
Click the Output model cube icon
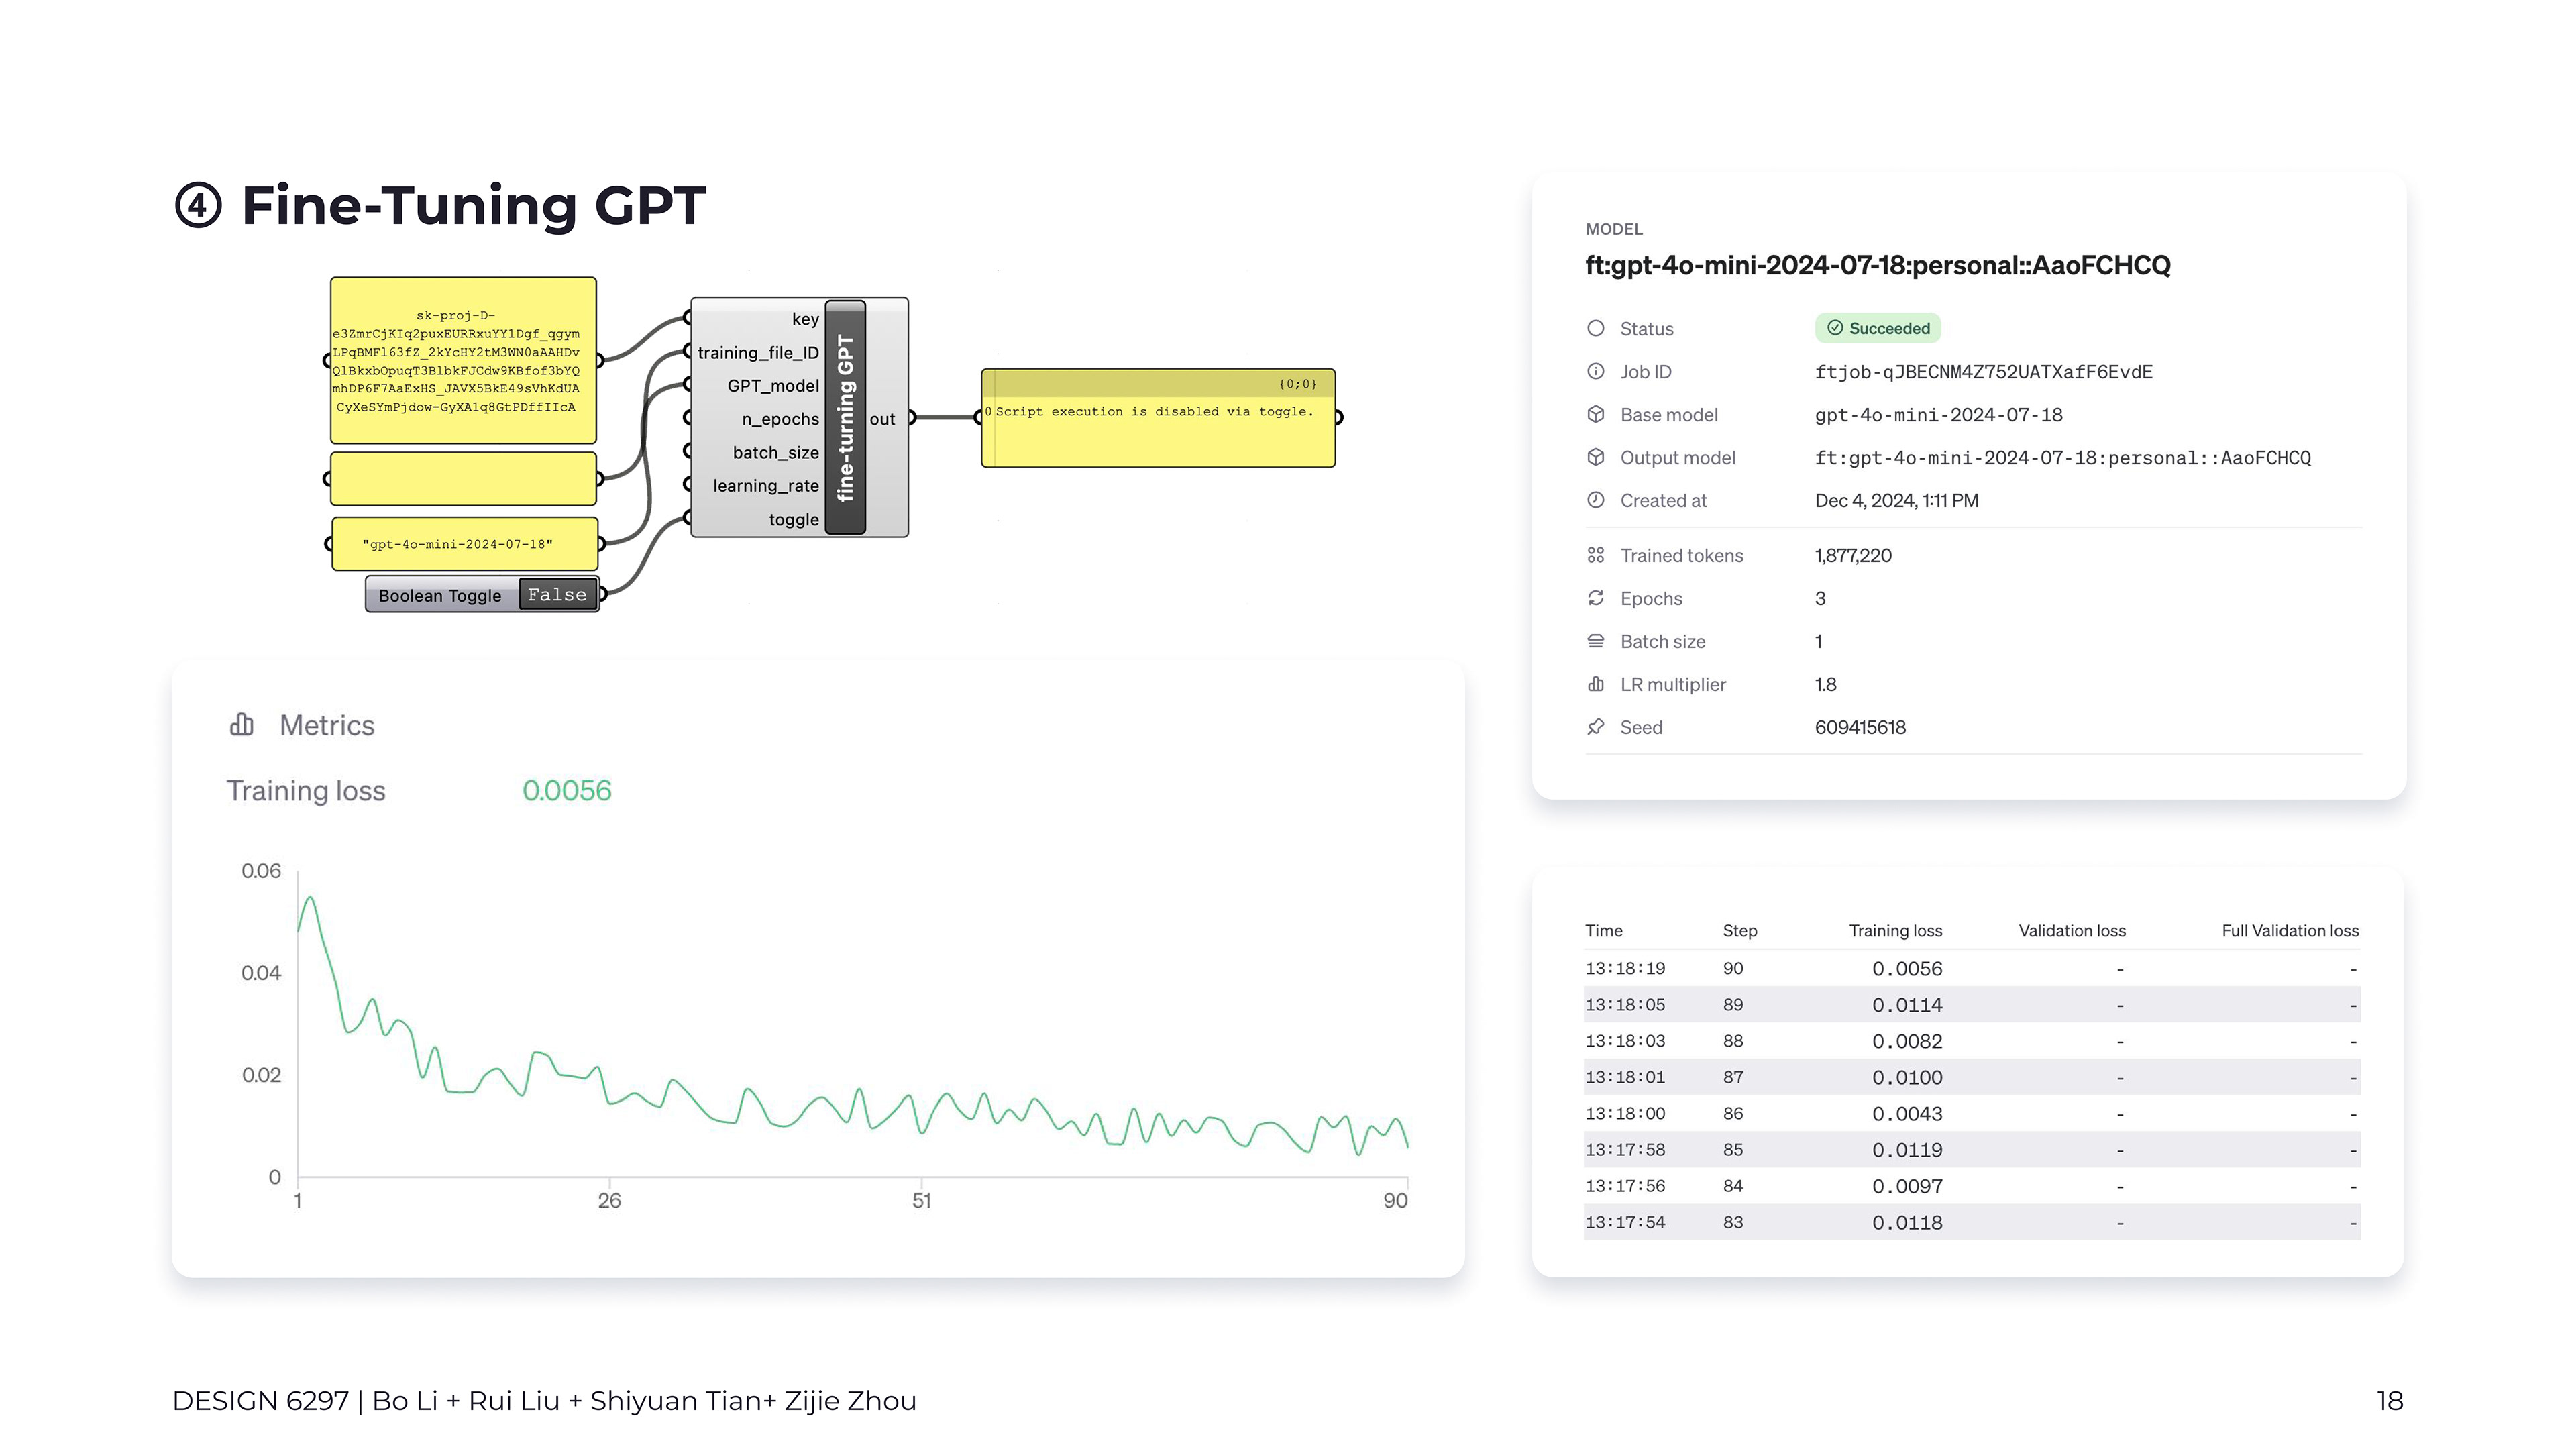(1595, 457)
